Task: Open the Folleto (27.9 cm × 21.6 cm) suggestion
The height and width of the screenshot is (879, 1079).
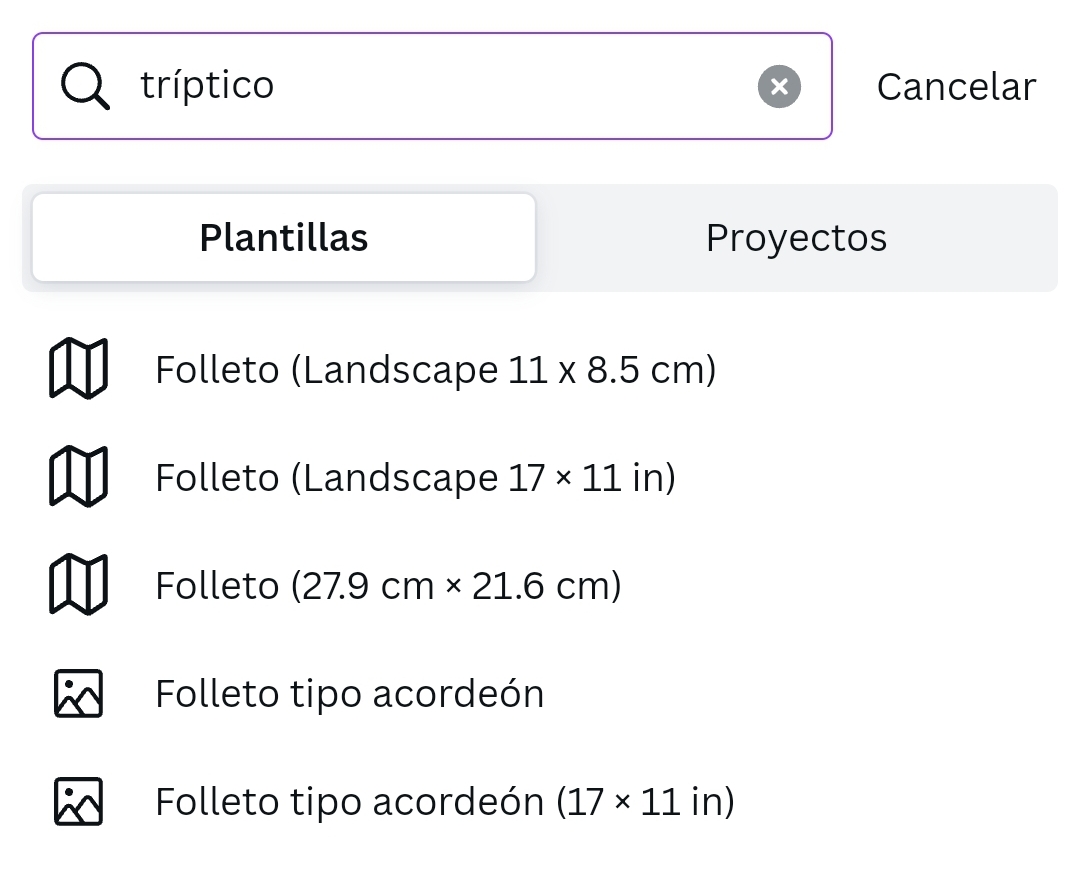Action: (x=388, y=586)
